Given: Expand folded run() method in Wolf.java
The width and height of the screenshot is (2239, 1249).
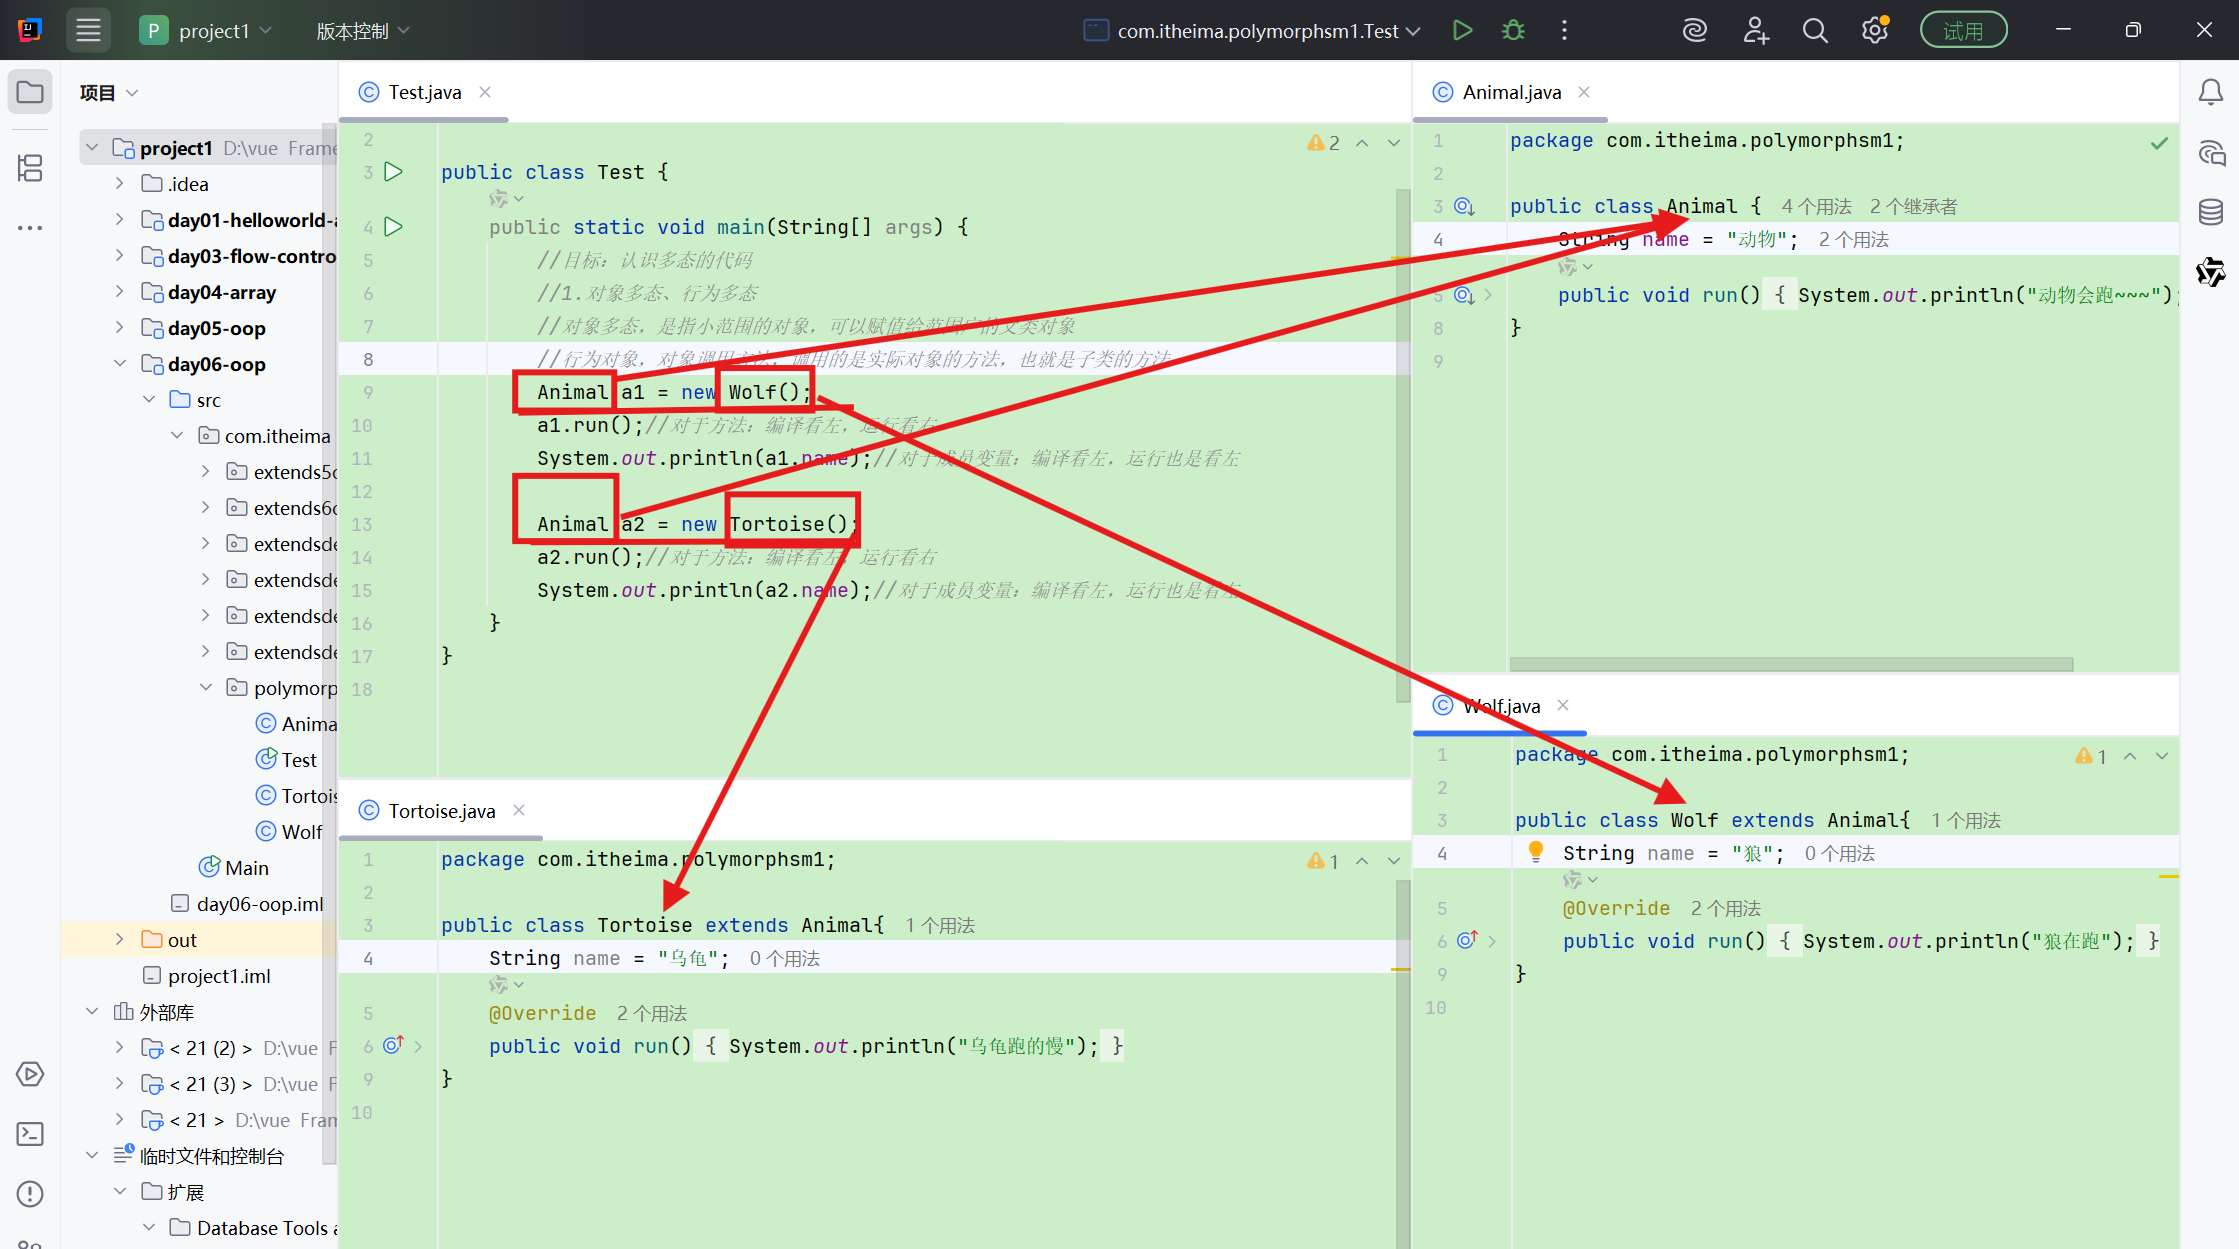Looking at the screenshot, I should point(1492,941).
